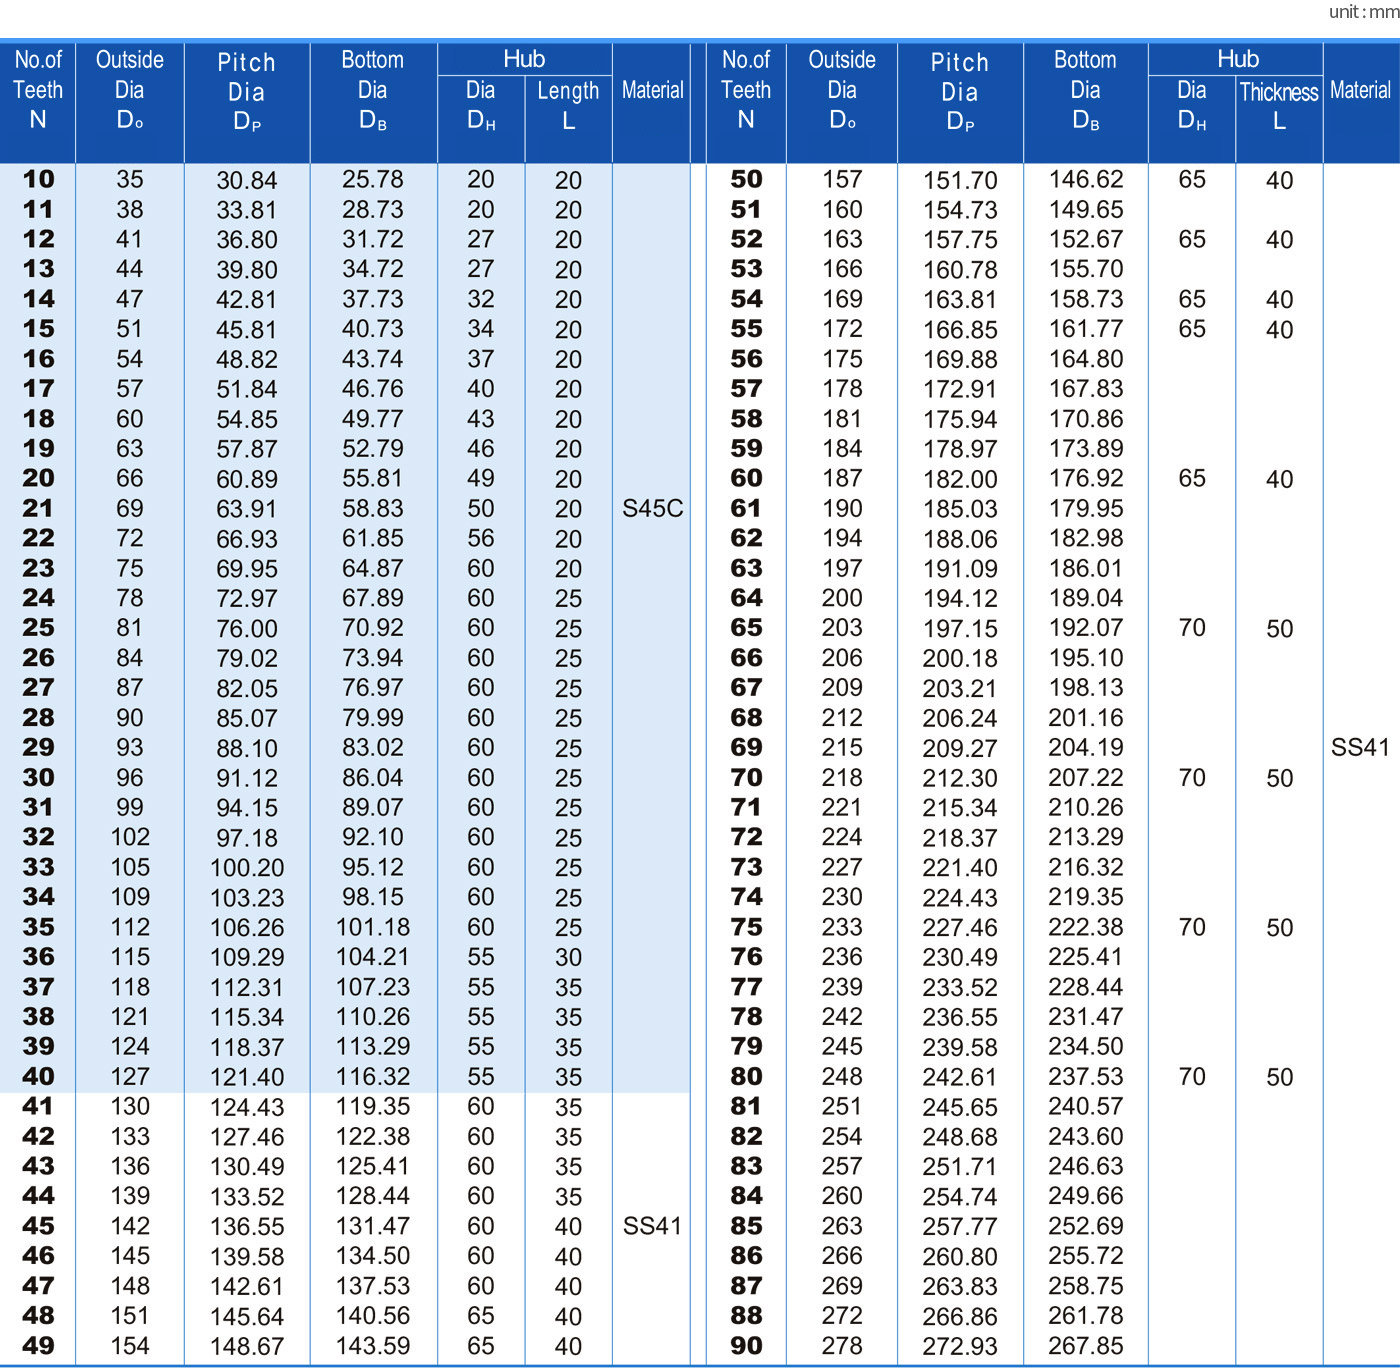The width and height of the screenshot is (1400, 1368).
Task: Select bottom diameter 143.59
Action: [x=373, y=1346]
